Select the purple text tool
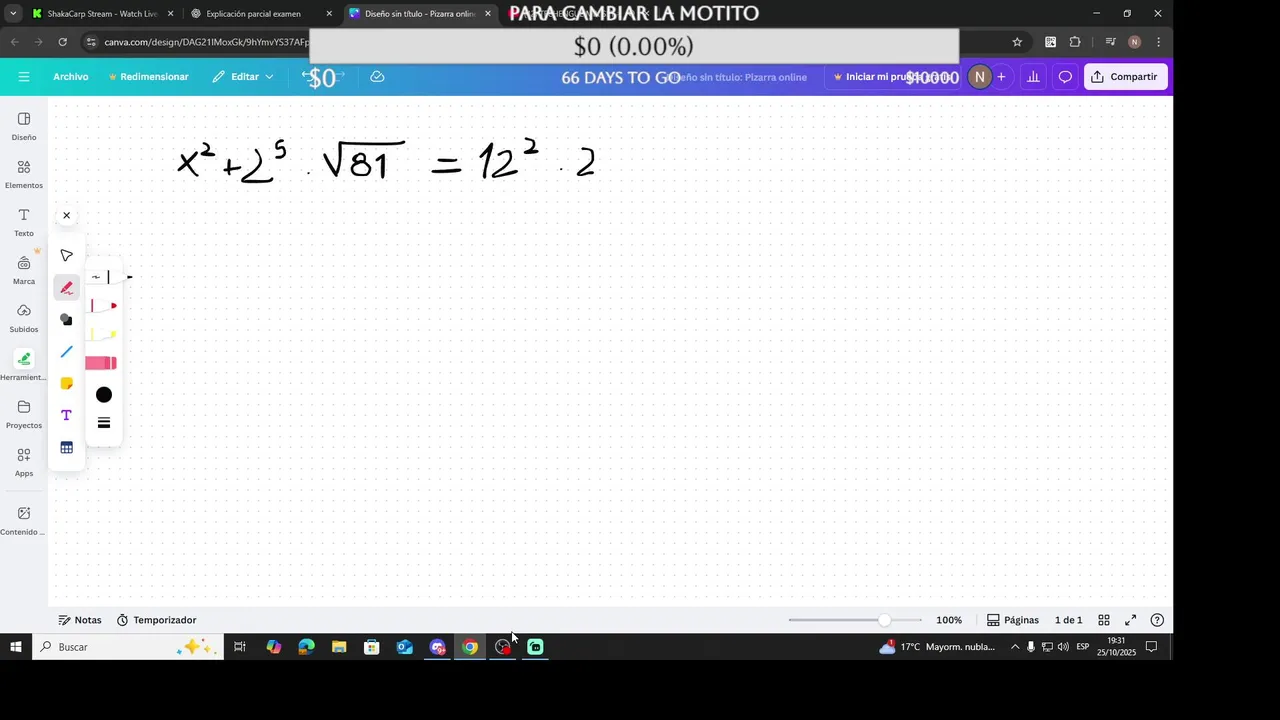This screenshot has height=720, width=1280. pyautogui.click(x=67, y=416)
